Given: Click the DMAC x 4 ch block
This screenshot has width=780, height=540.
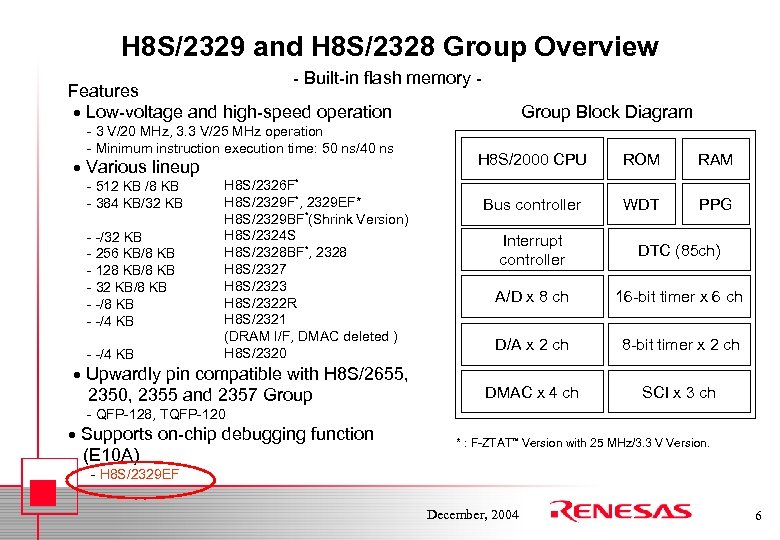Looking at the screenshot, I should click(532, 392).
